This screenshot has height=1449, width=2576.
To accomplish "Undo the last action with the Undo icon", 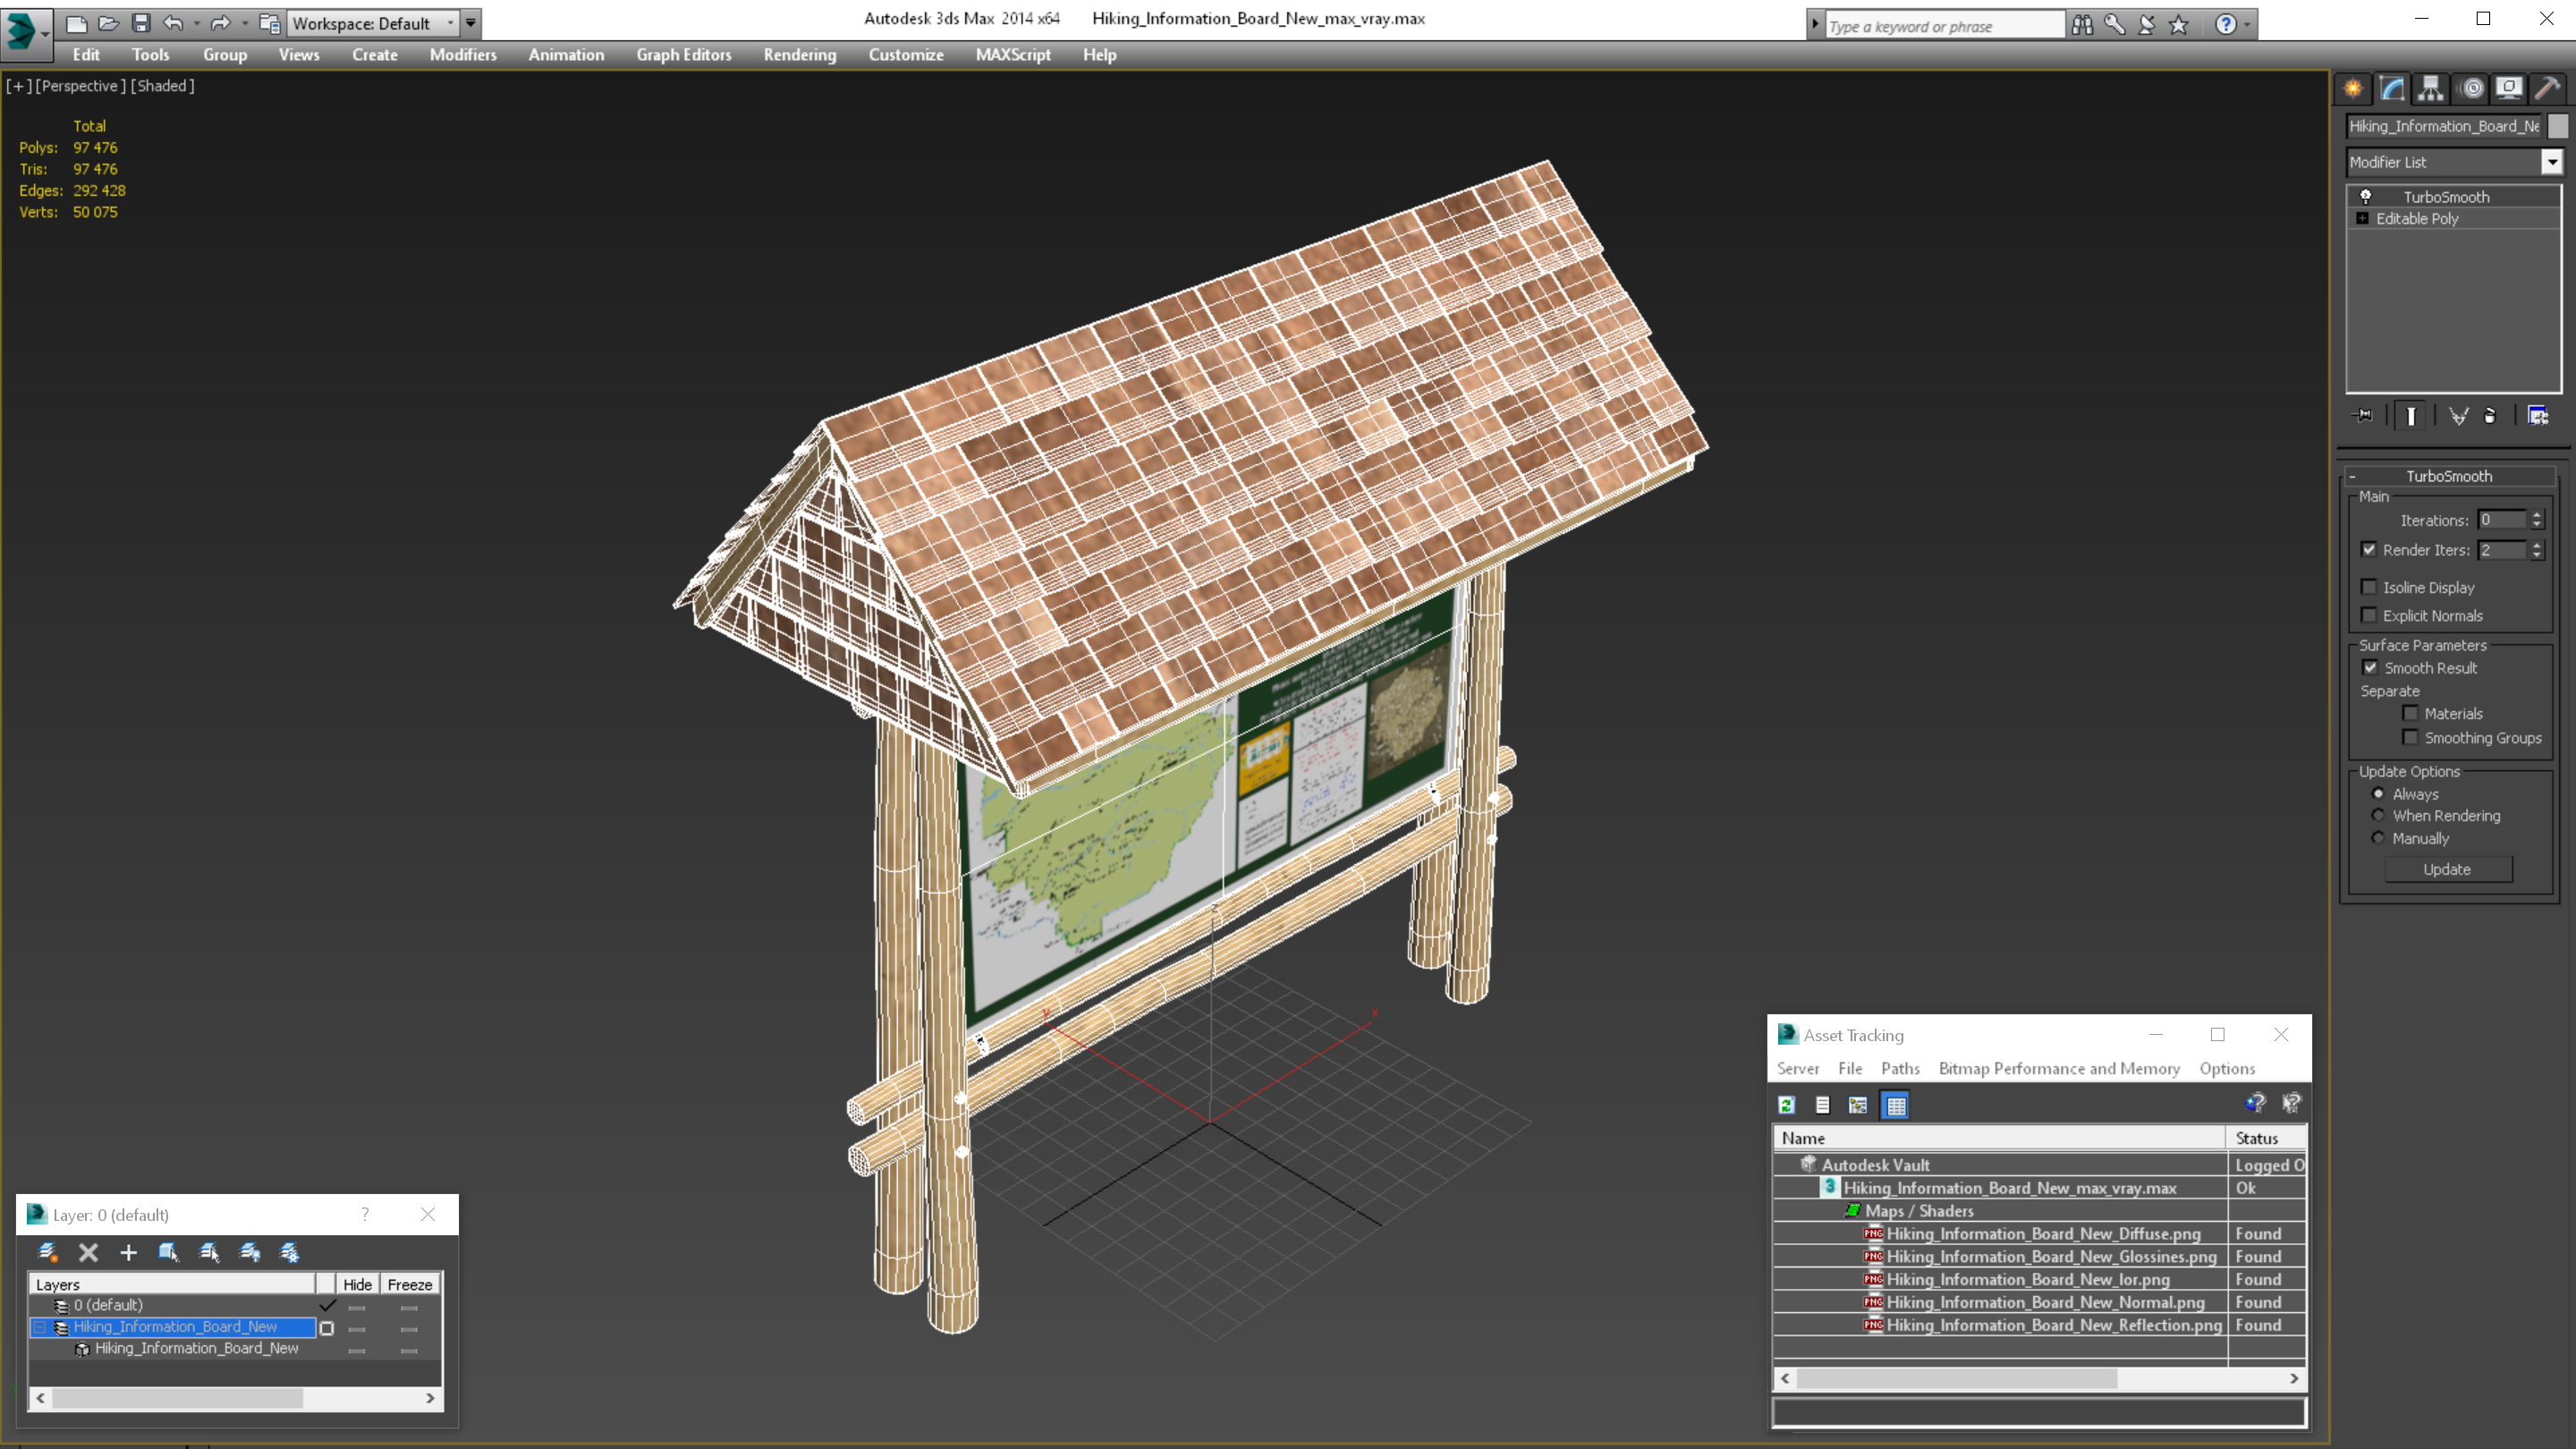I will [173, 23].
